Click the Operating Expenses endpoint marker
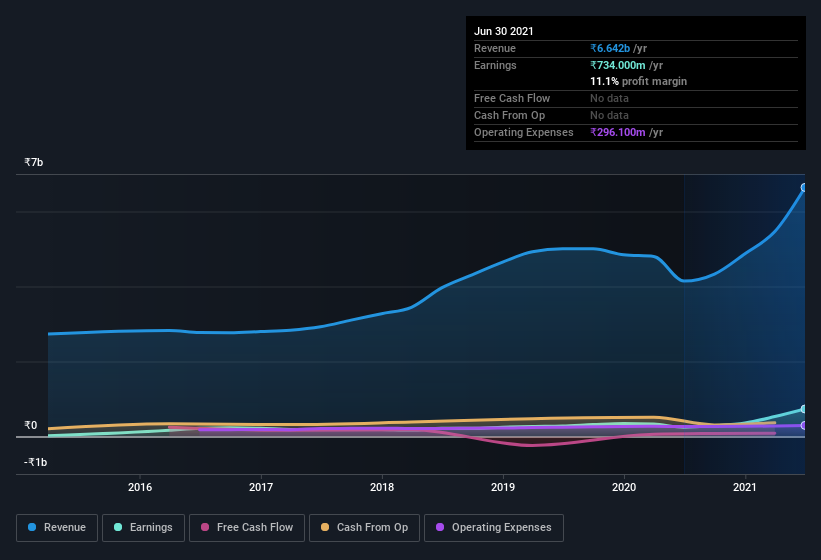Screen dimensions: 821x560 coord(804,425)
